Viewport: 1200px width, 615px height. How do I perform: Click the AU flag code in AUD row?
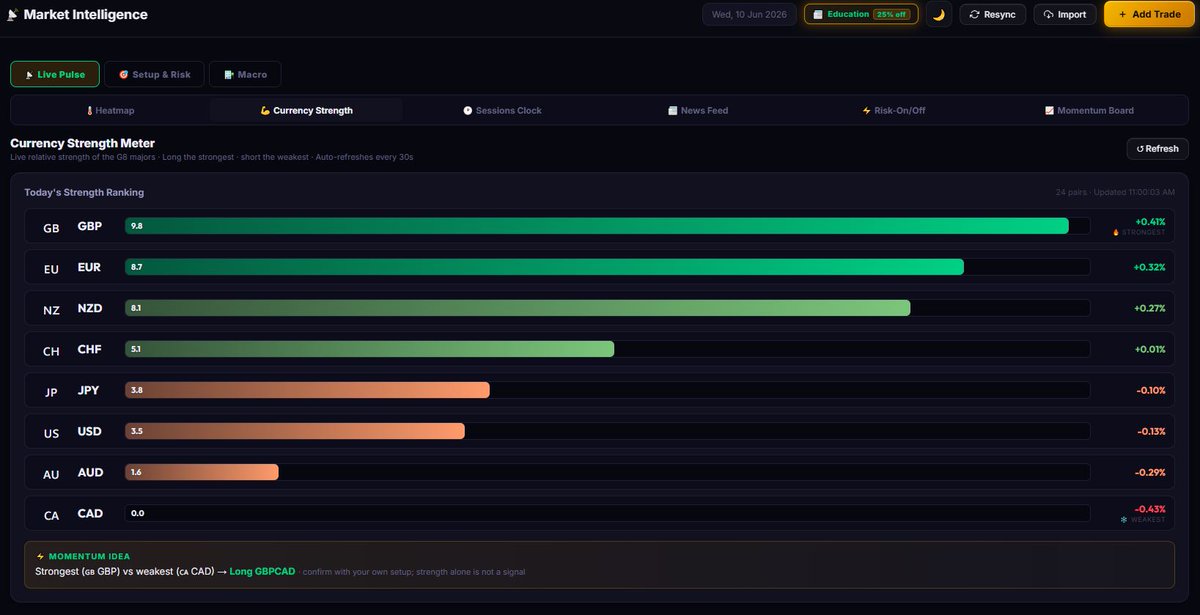point(51,474)
